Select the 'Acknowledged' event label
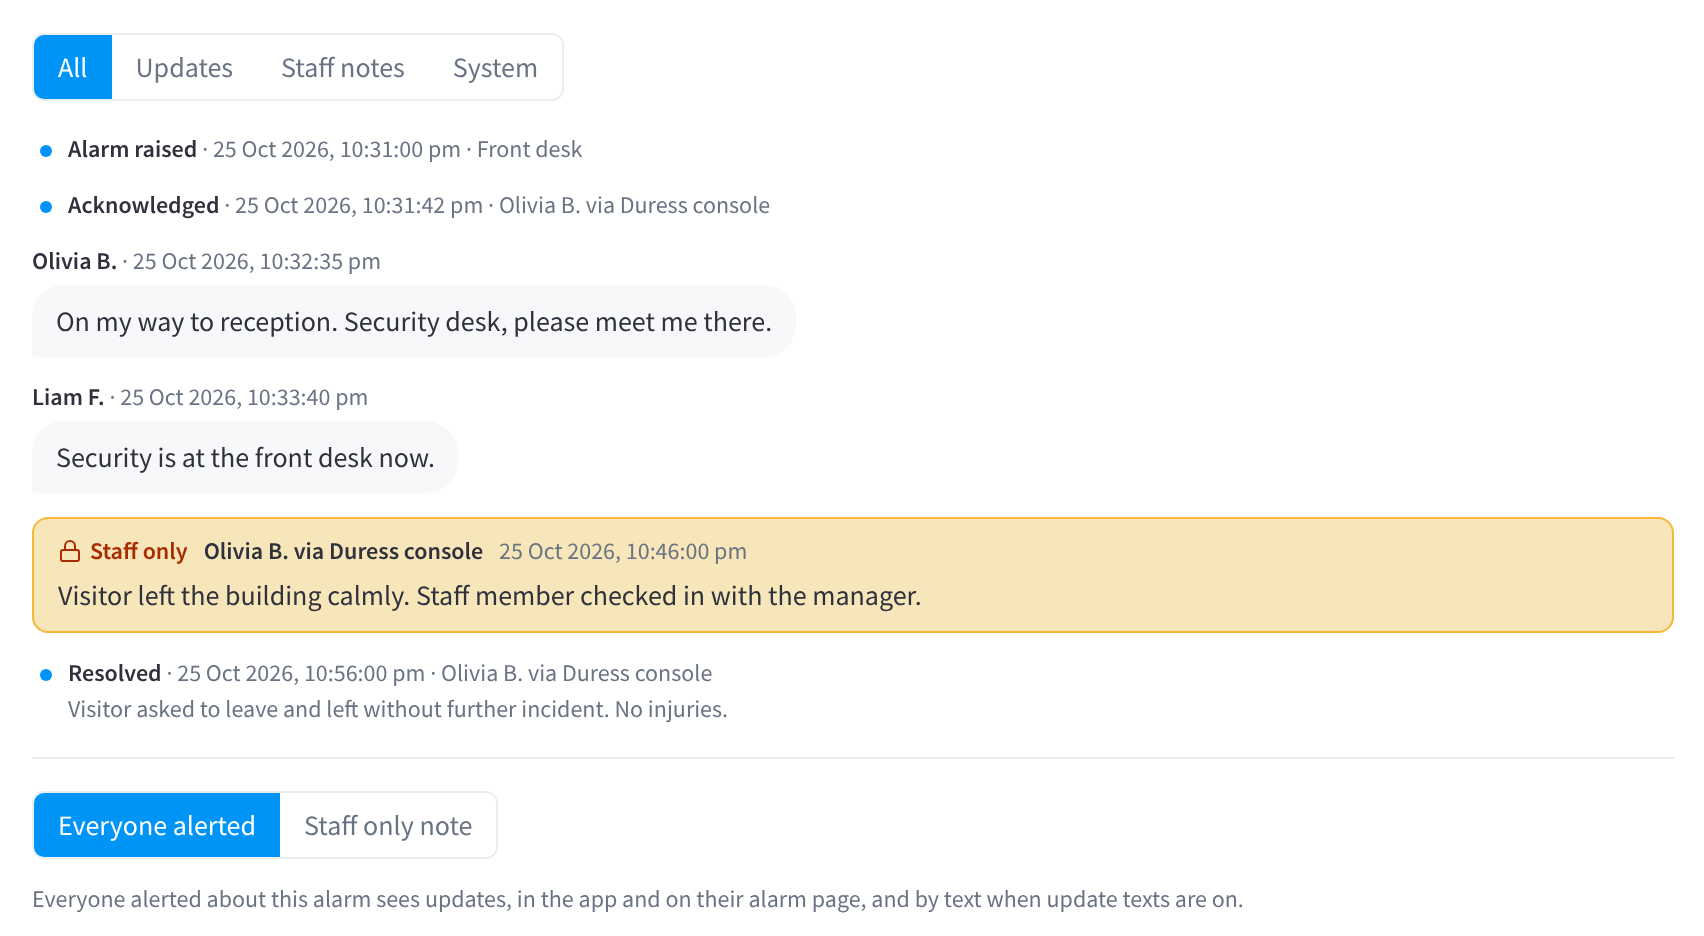Screen dimensions: 1704x936 coord(143,206)
